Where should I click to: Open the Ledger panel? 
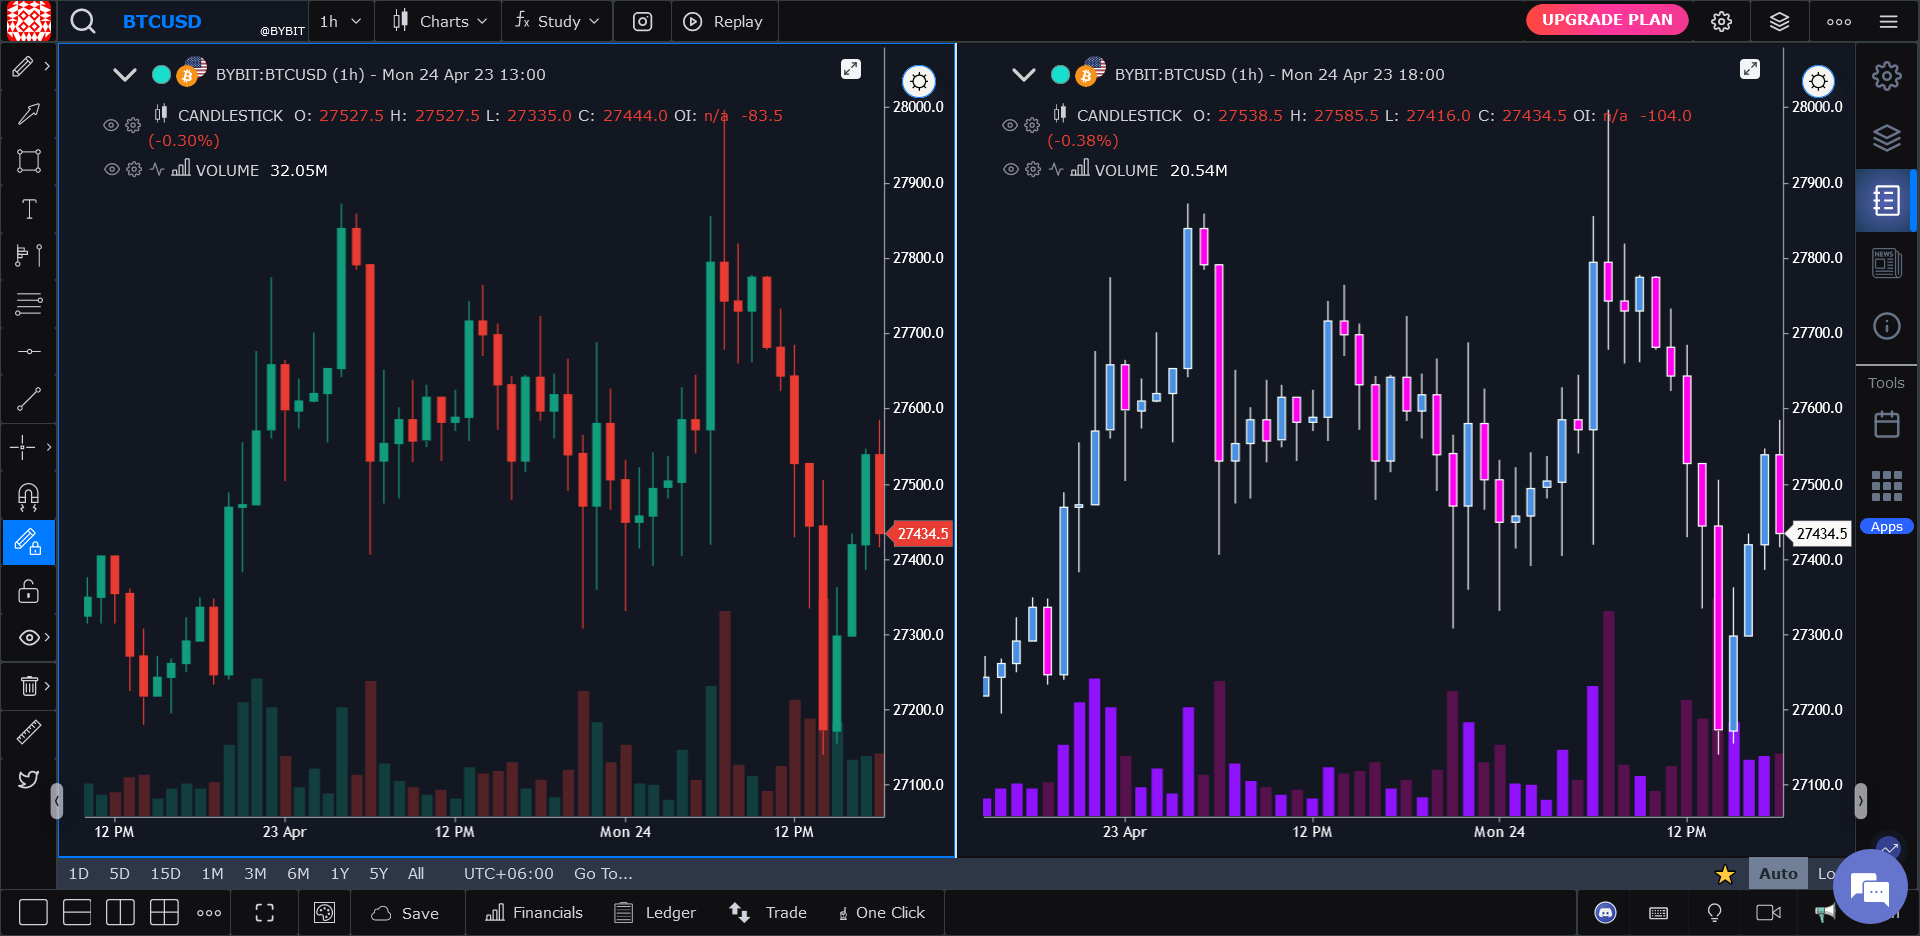(655, 913)
